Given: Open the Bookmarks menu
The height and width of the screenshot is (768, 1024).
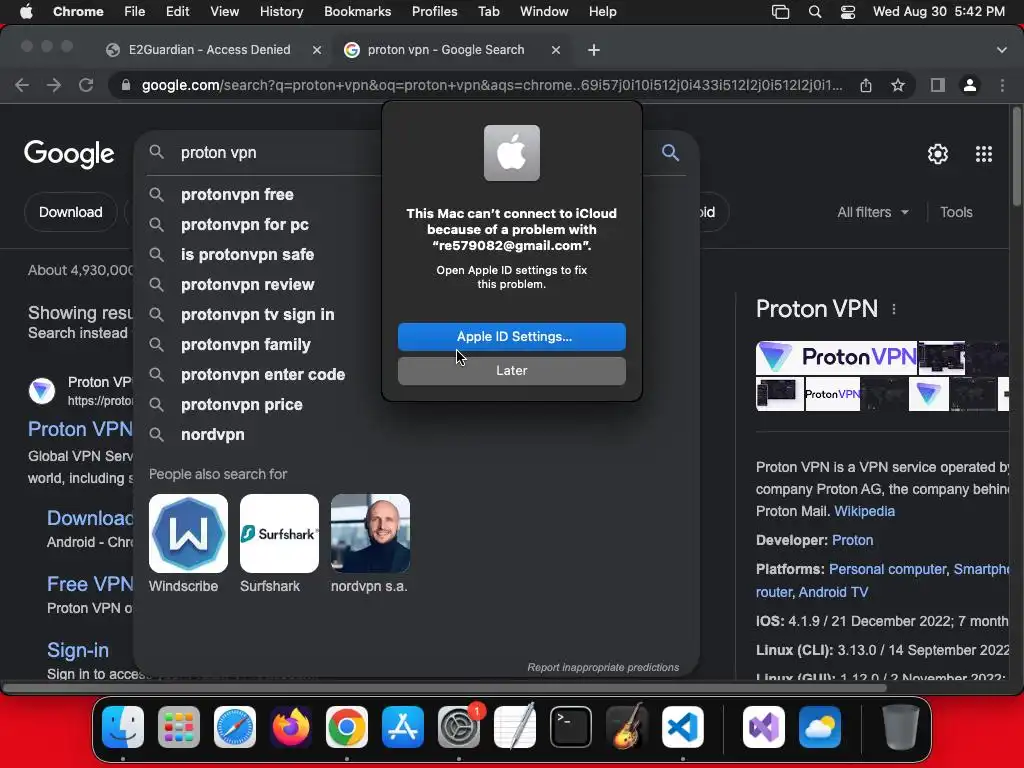Looking at the screenshot, I should click(357, 12).
